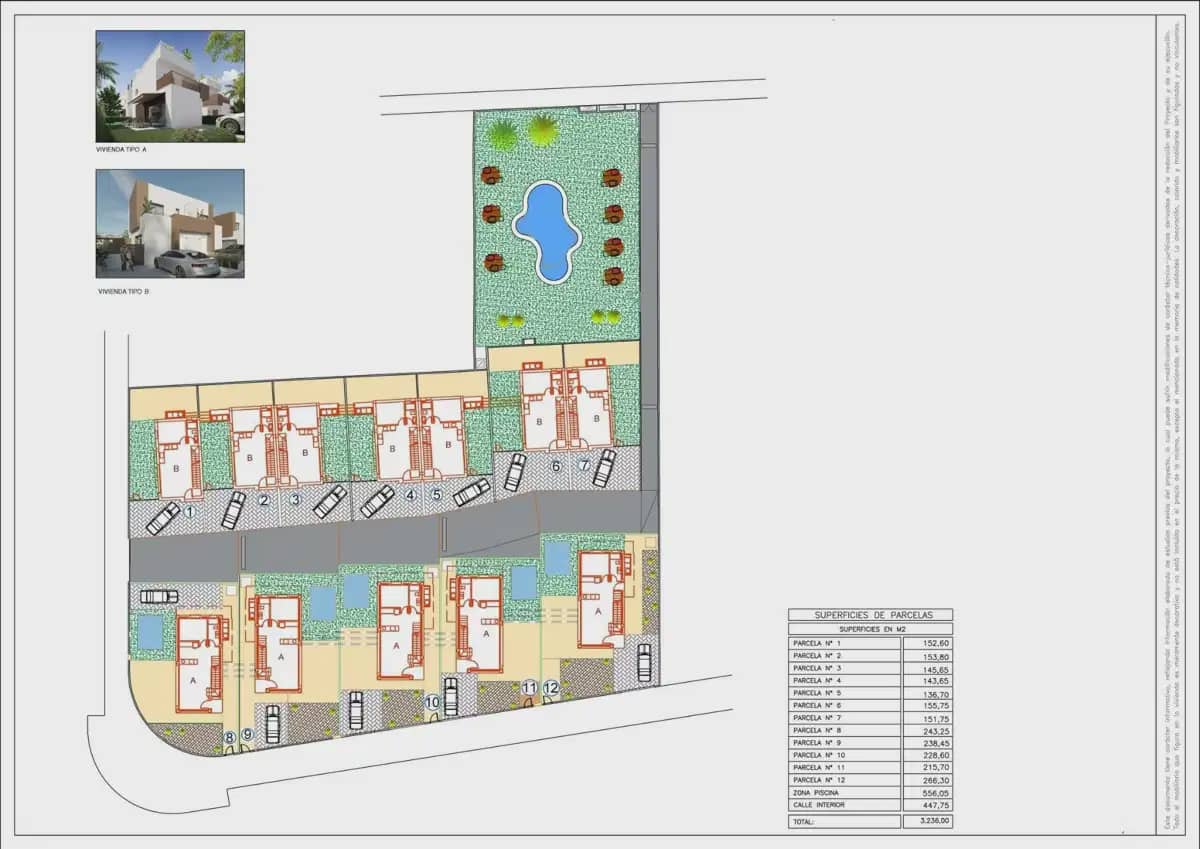Click the plot 8 number marker

point(230,738)
